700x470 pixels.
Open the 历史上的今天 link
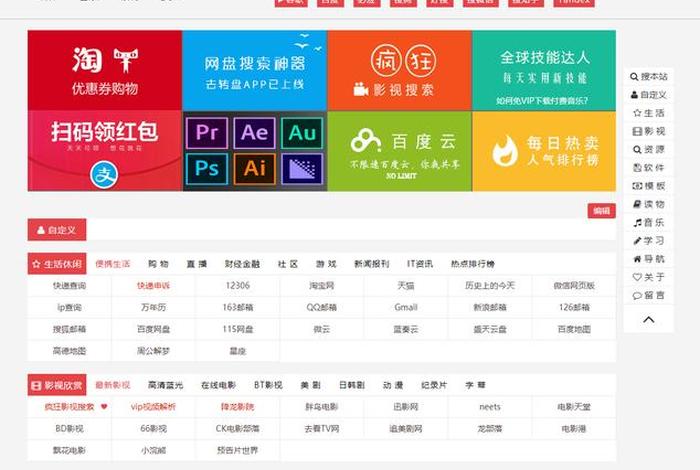(x=490, y=286)
